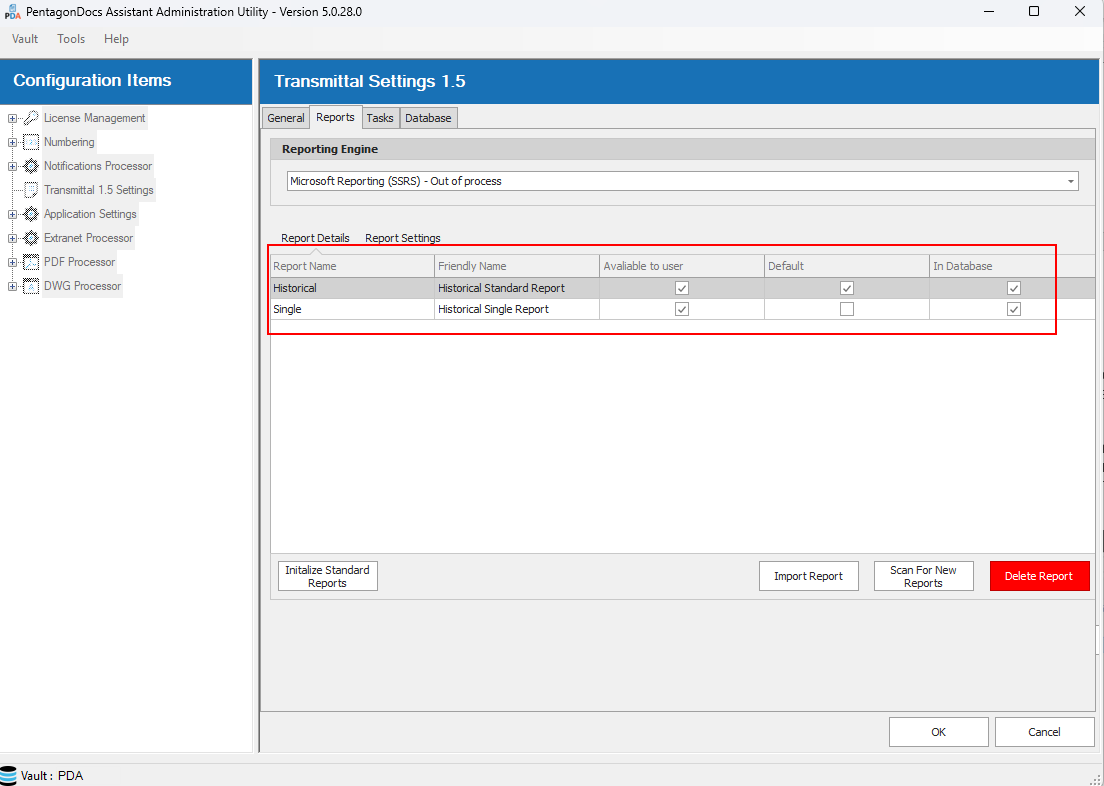Click the Application Settings gear icon

click(31, 214)
